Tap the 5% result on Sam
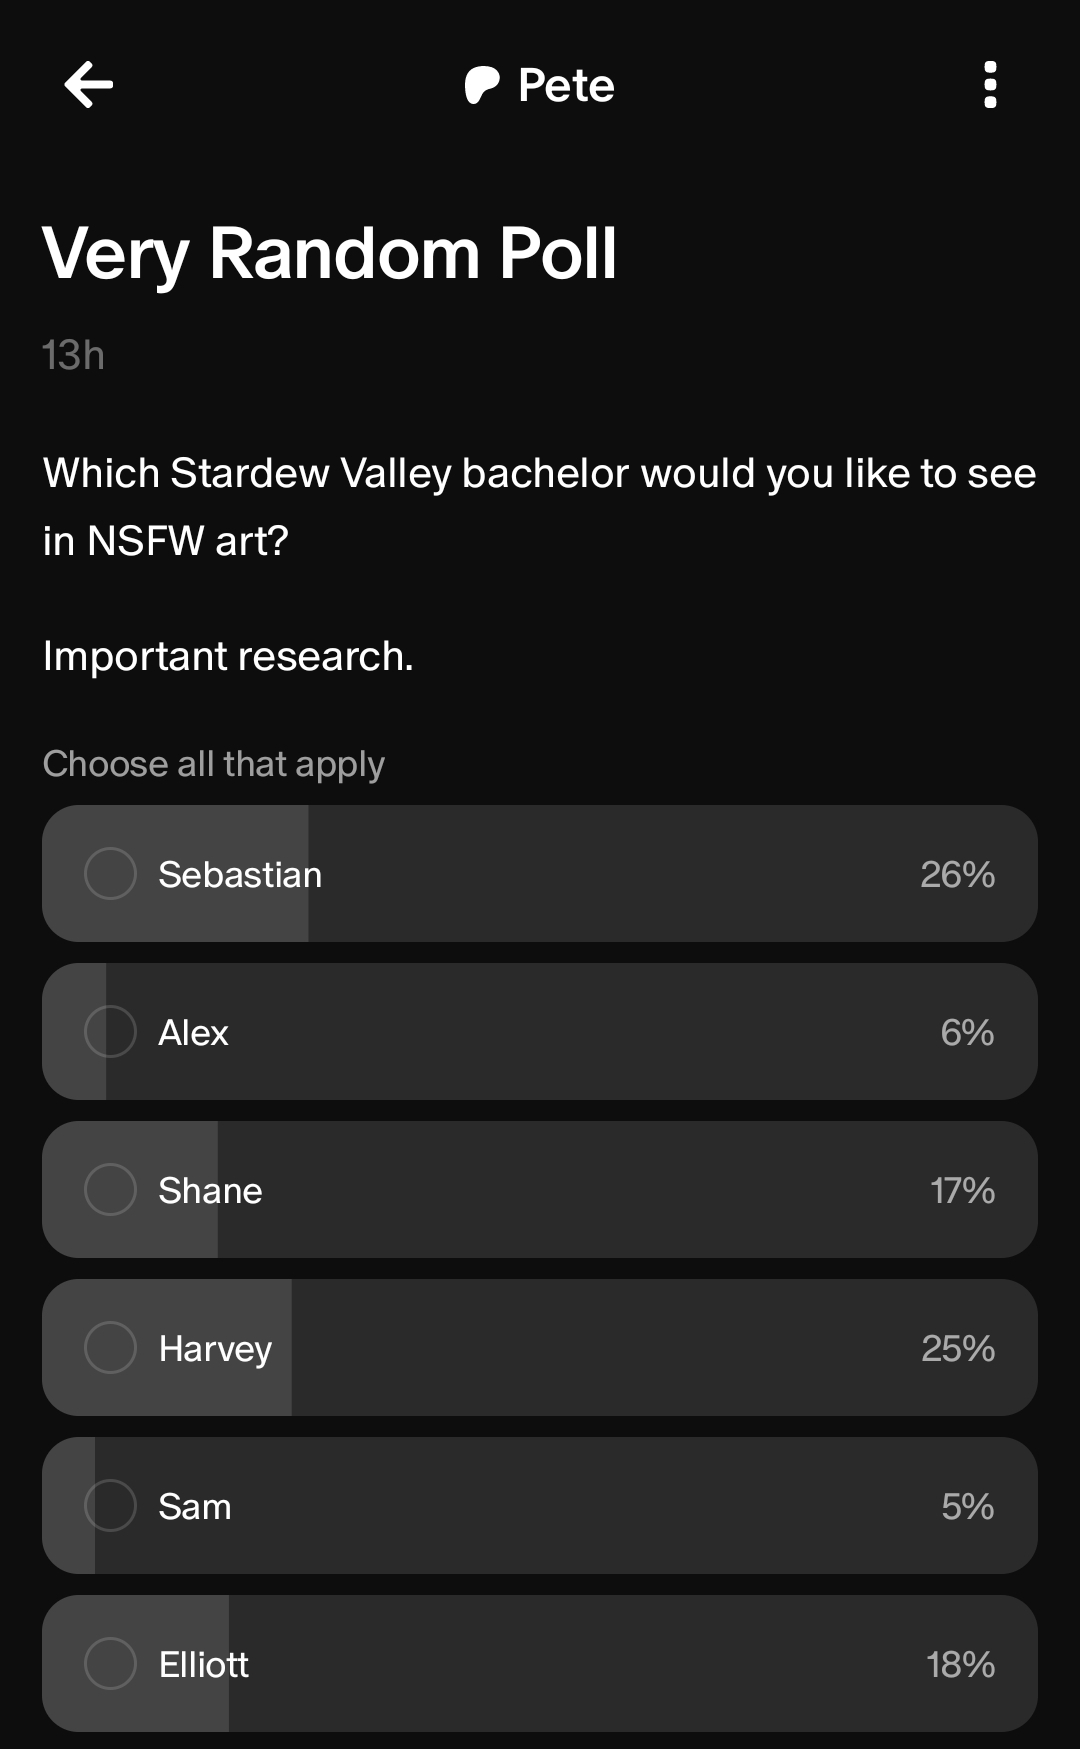 pyautogui.click(x=967, y=1507)
